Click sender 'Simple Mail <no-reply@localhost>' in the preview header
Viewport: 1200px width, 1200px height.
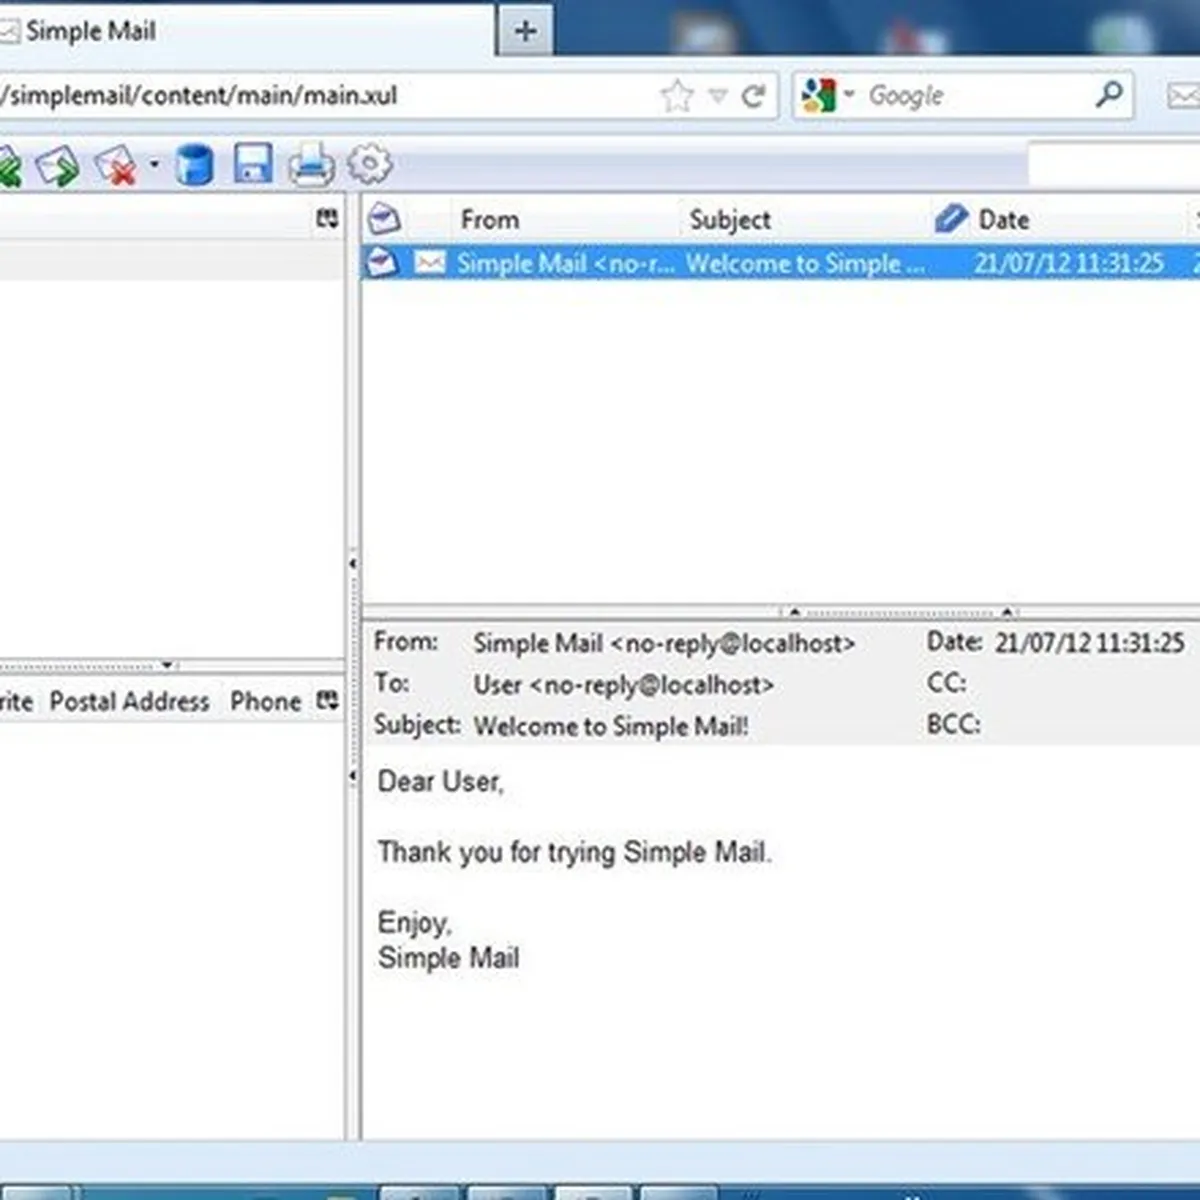pyautogui.click(x=664, y=643)
